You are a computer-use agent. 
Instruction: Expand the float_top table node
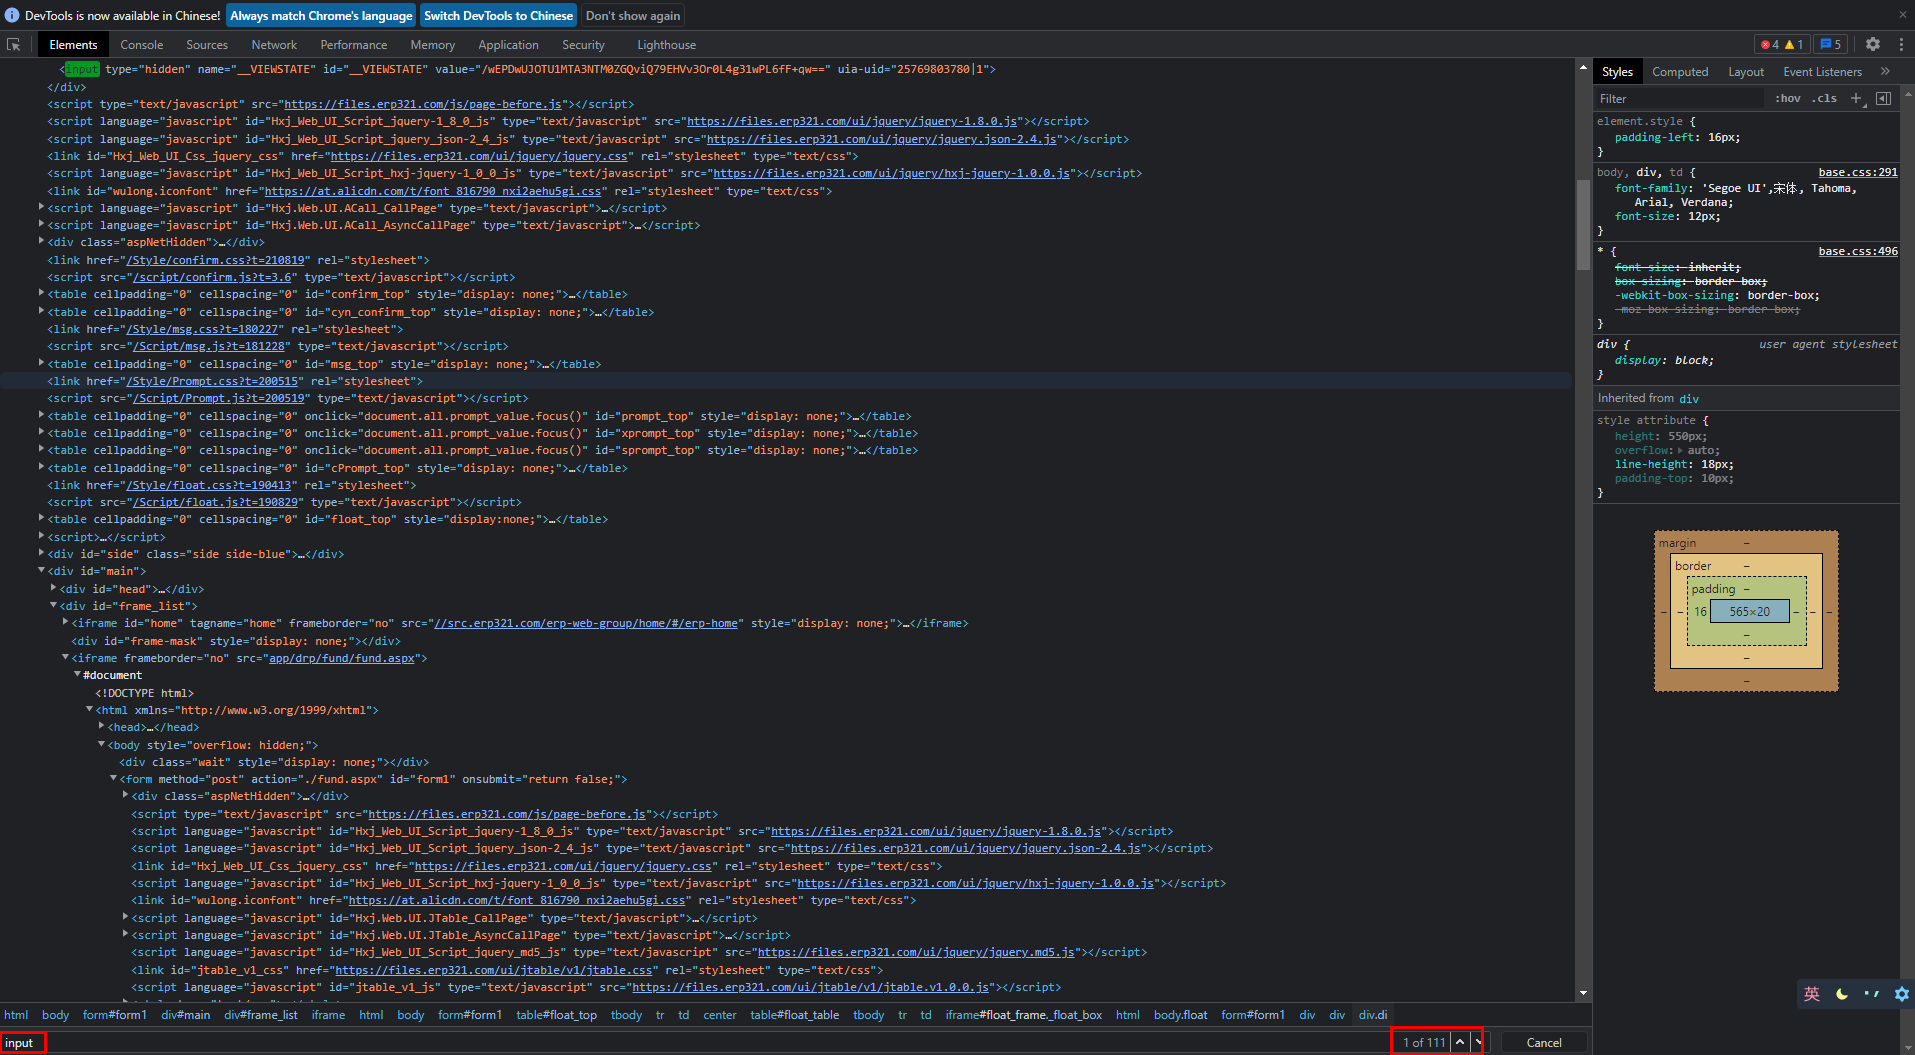[x=41, y=519]
